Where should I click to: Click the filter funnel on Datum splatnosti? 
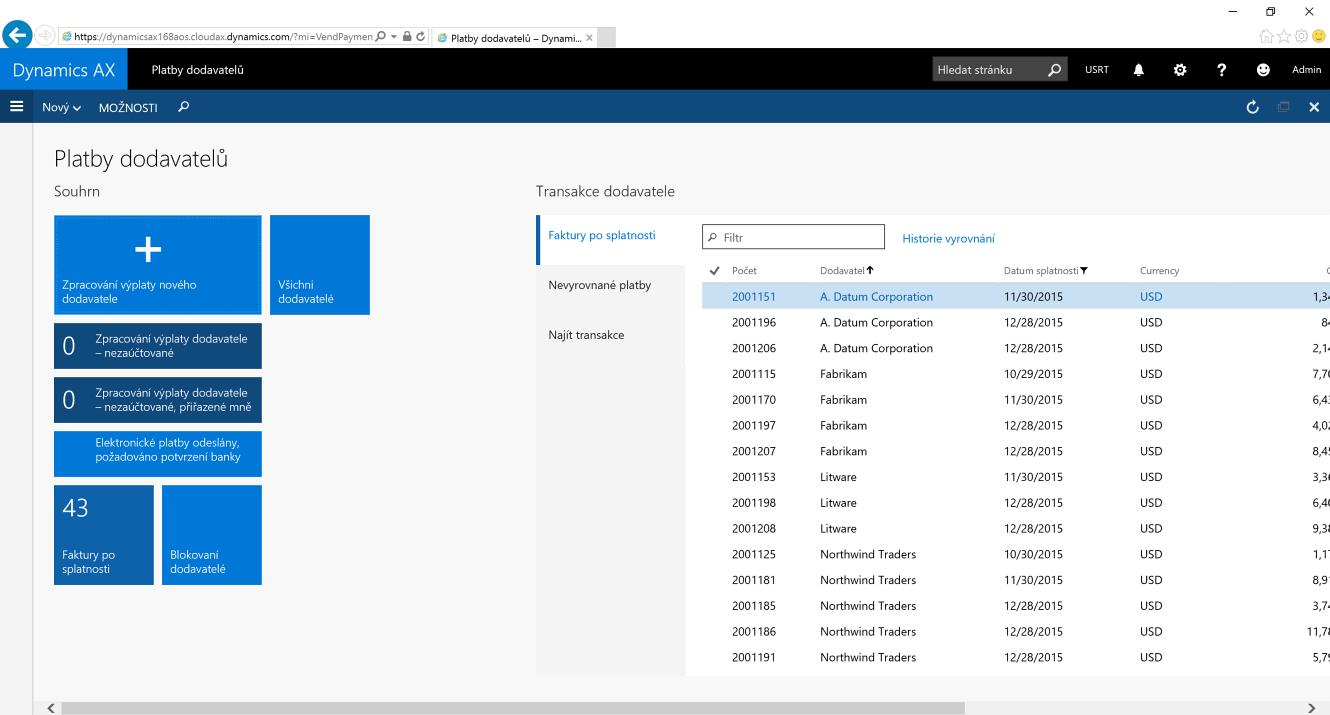coord(1084,271)
